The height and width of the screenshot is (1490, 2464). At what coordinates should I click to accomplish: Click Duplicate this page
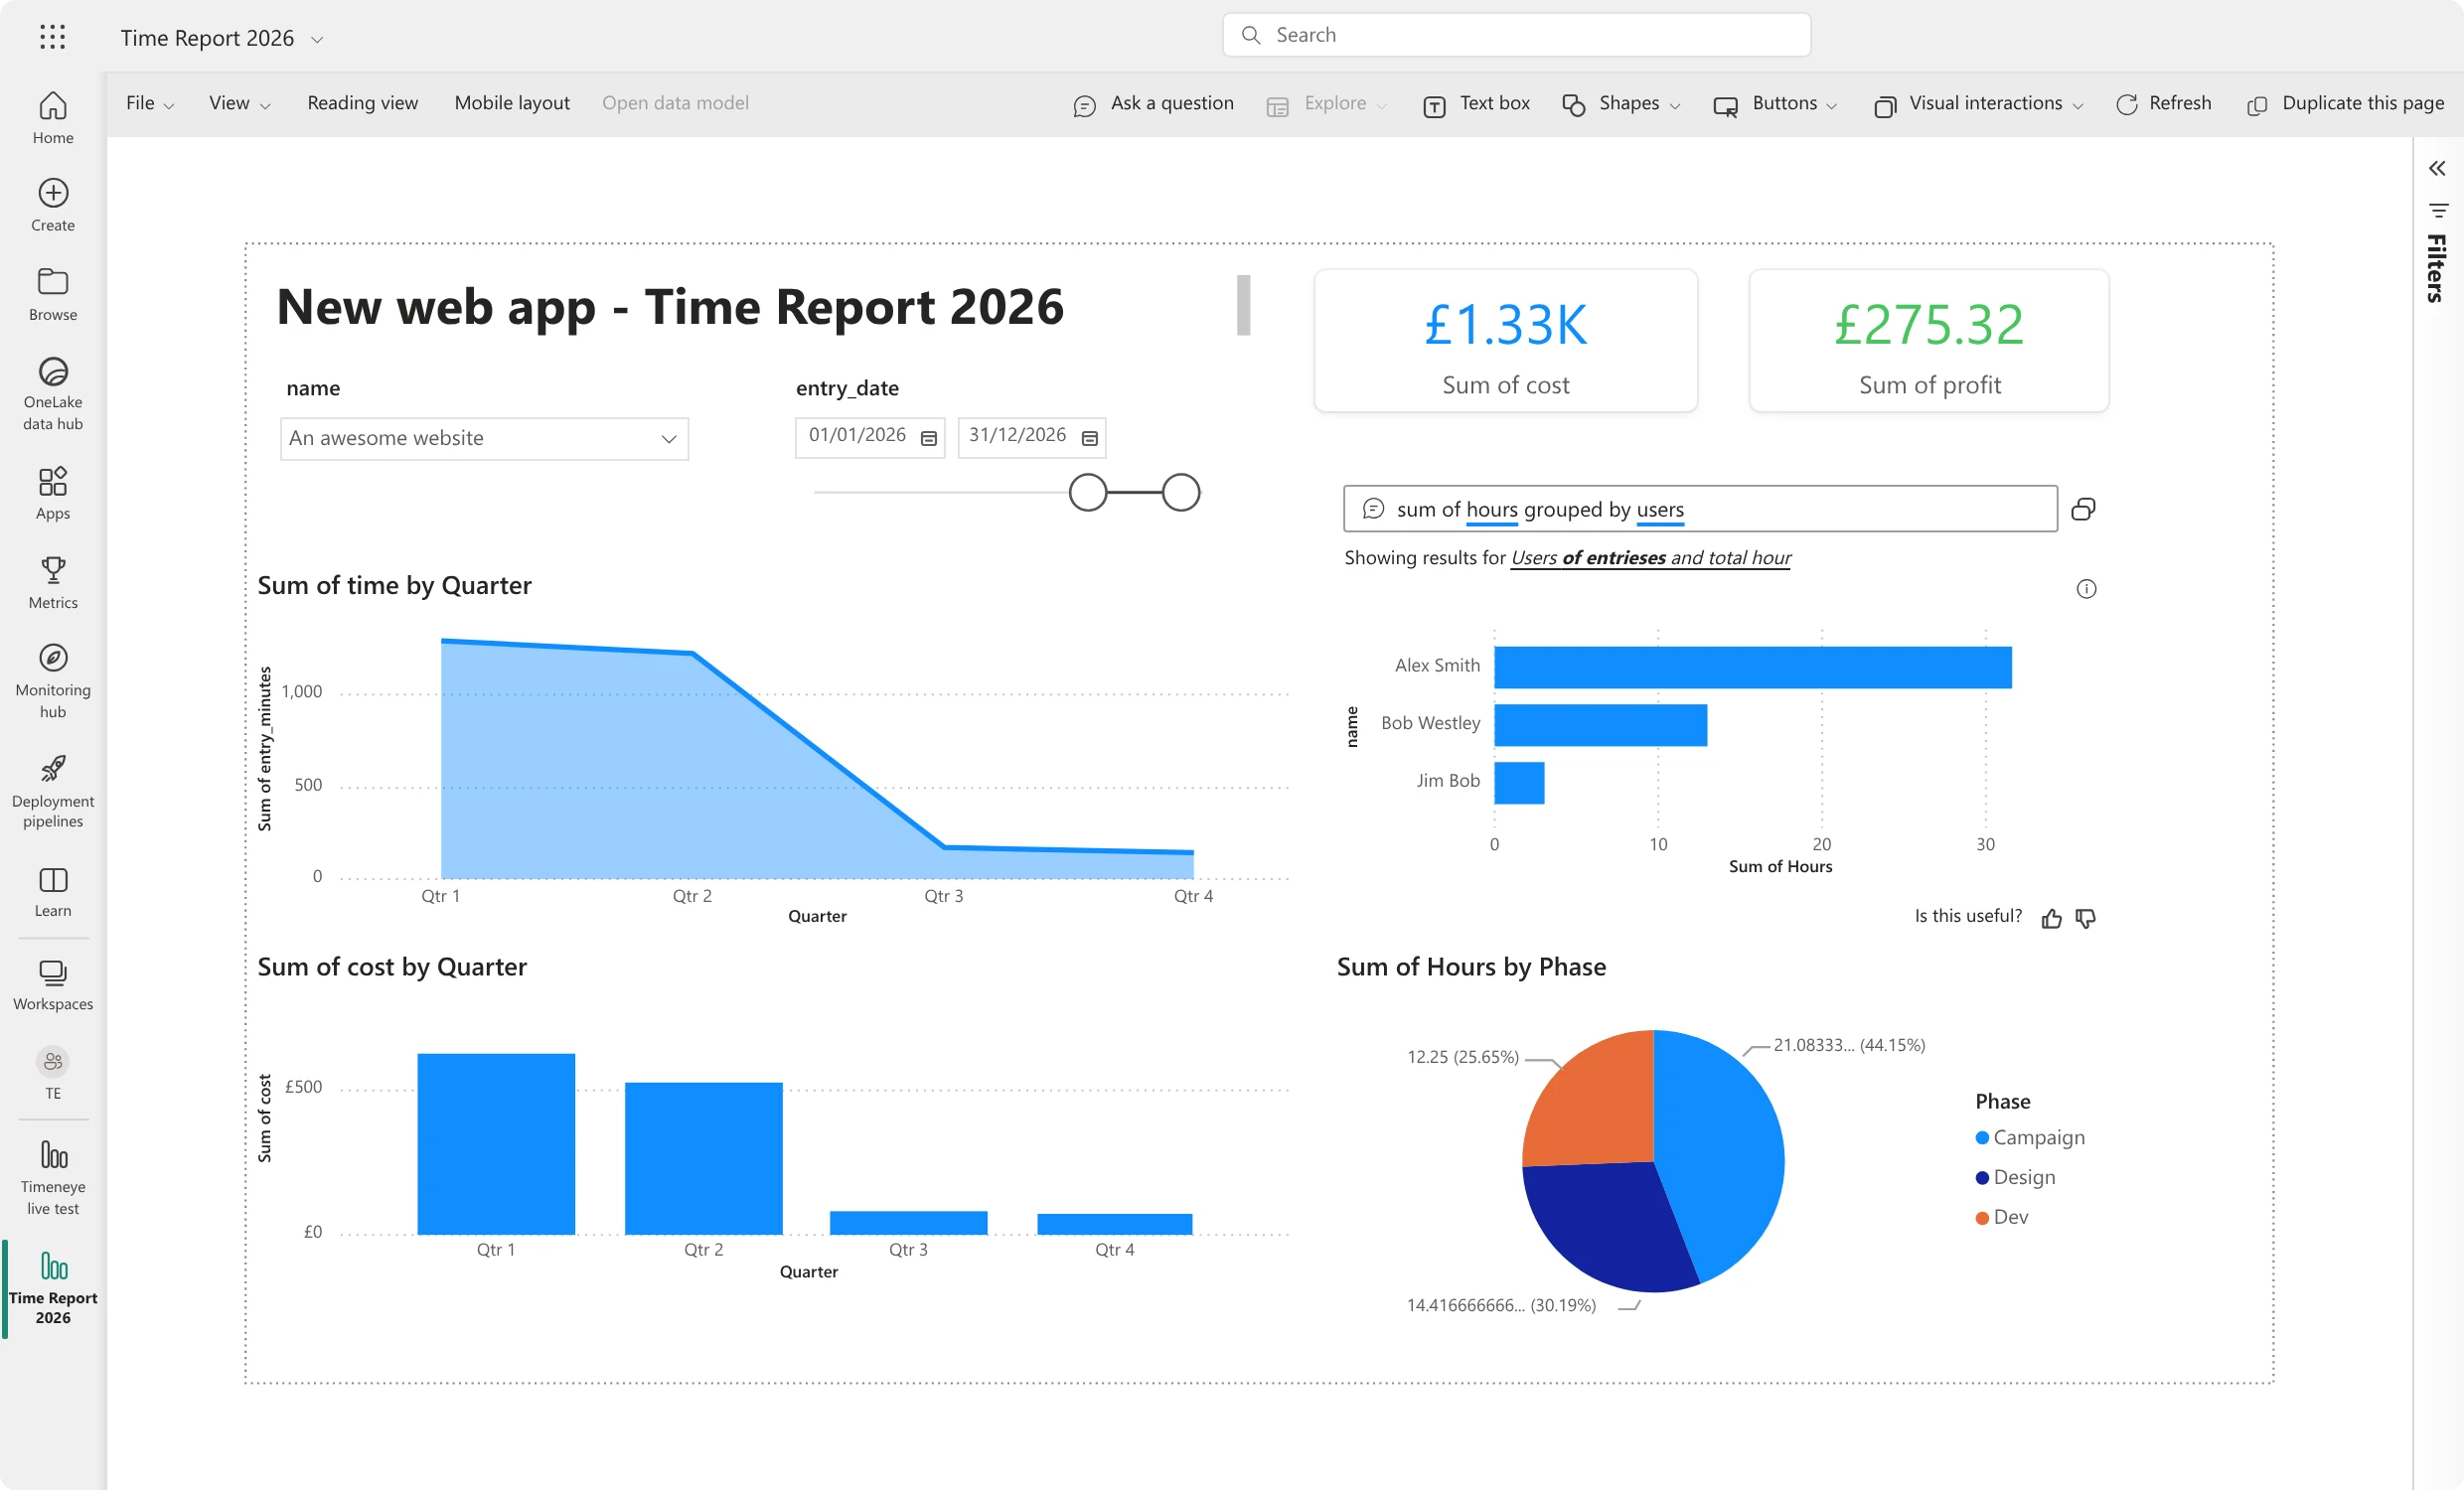coord(2345,103)
